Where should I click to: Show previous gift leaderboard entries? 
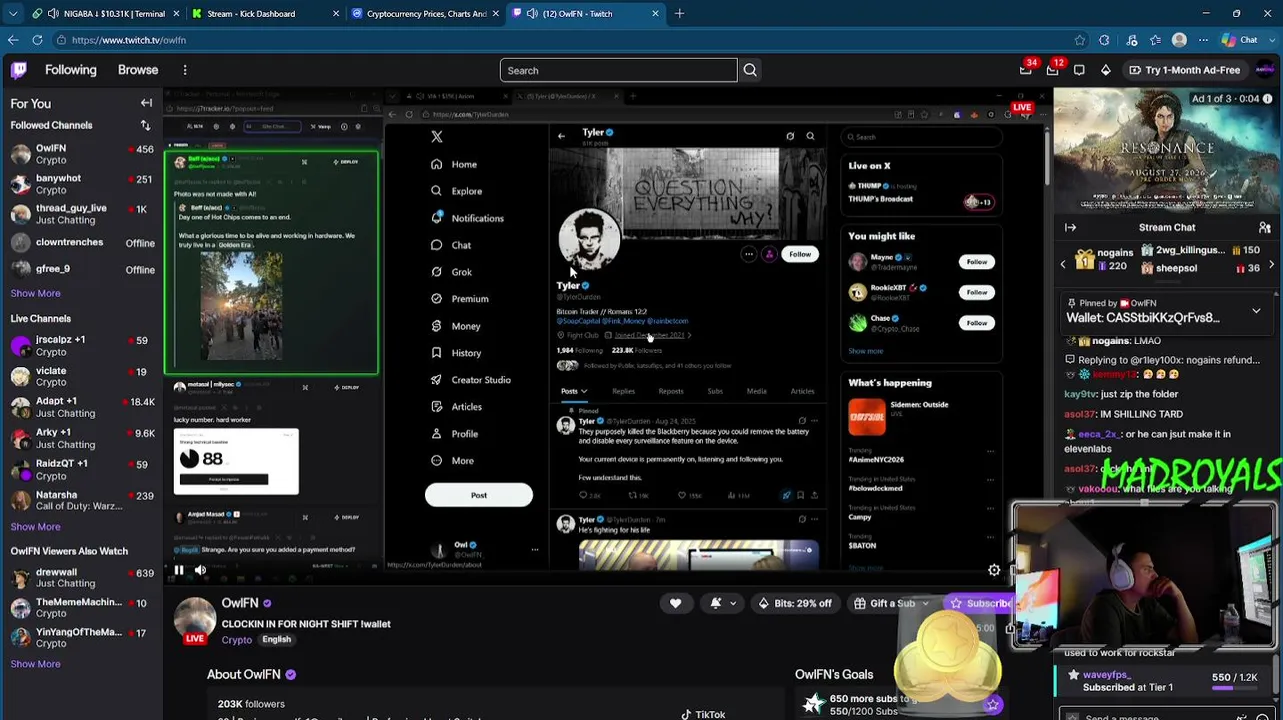(1063, 264)
